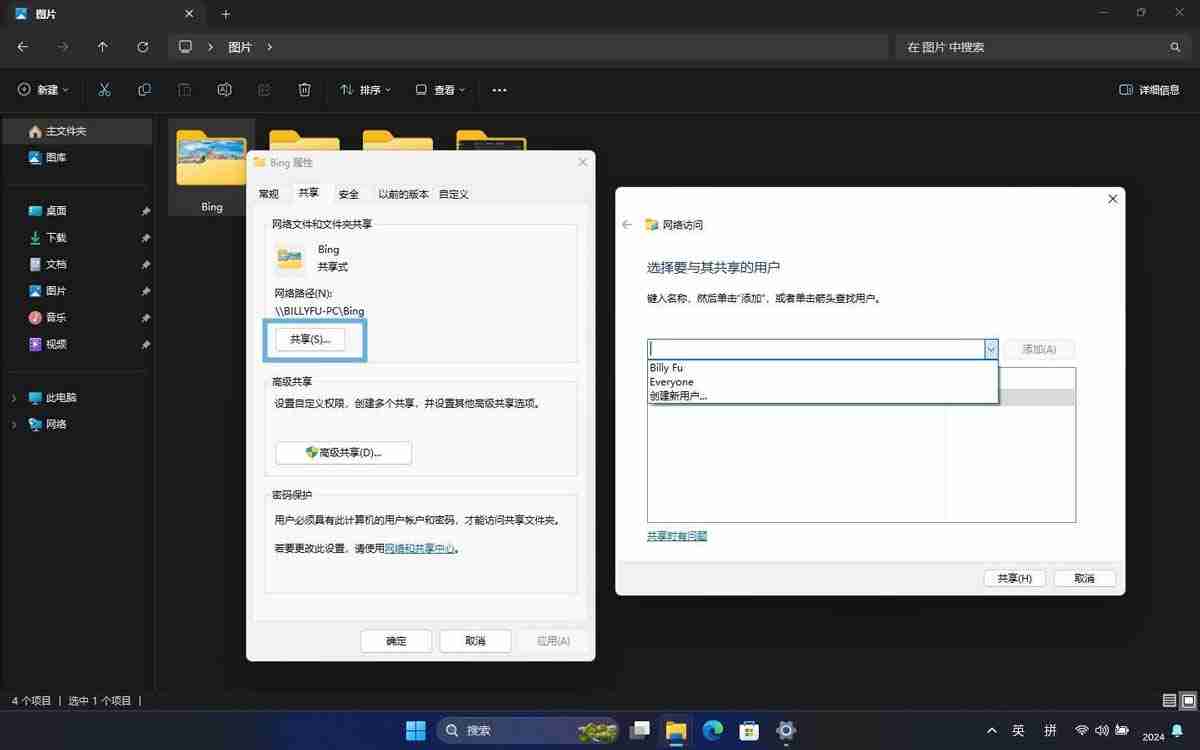Open the 查看 view options dropdown

click(440, 90)
